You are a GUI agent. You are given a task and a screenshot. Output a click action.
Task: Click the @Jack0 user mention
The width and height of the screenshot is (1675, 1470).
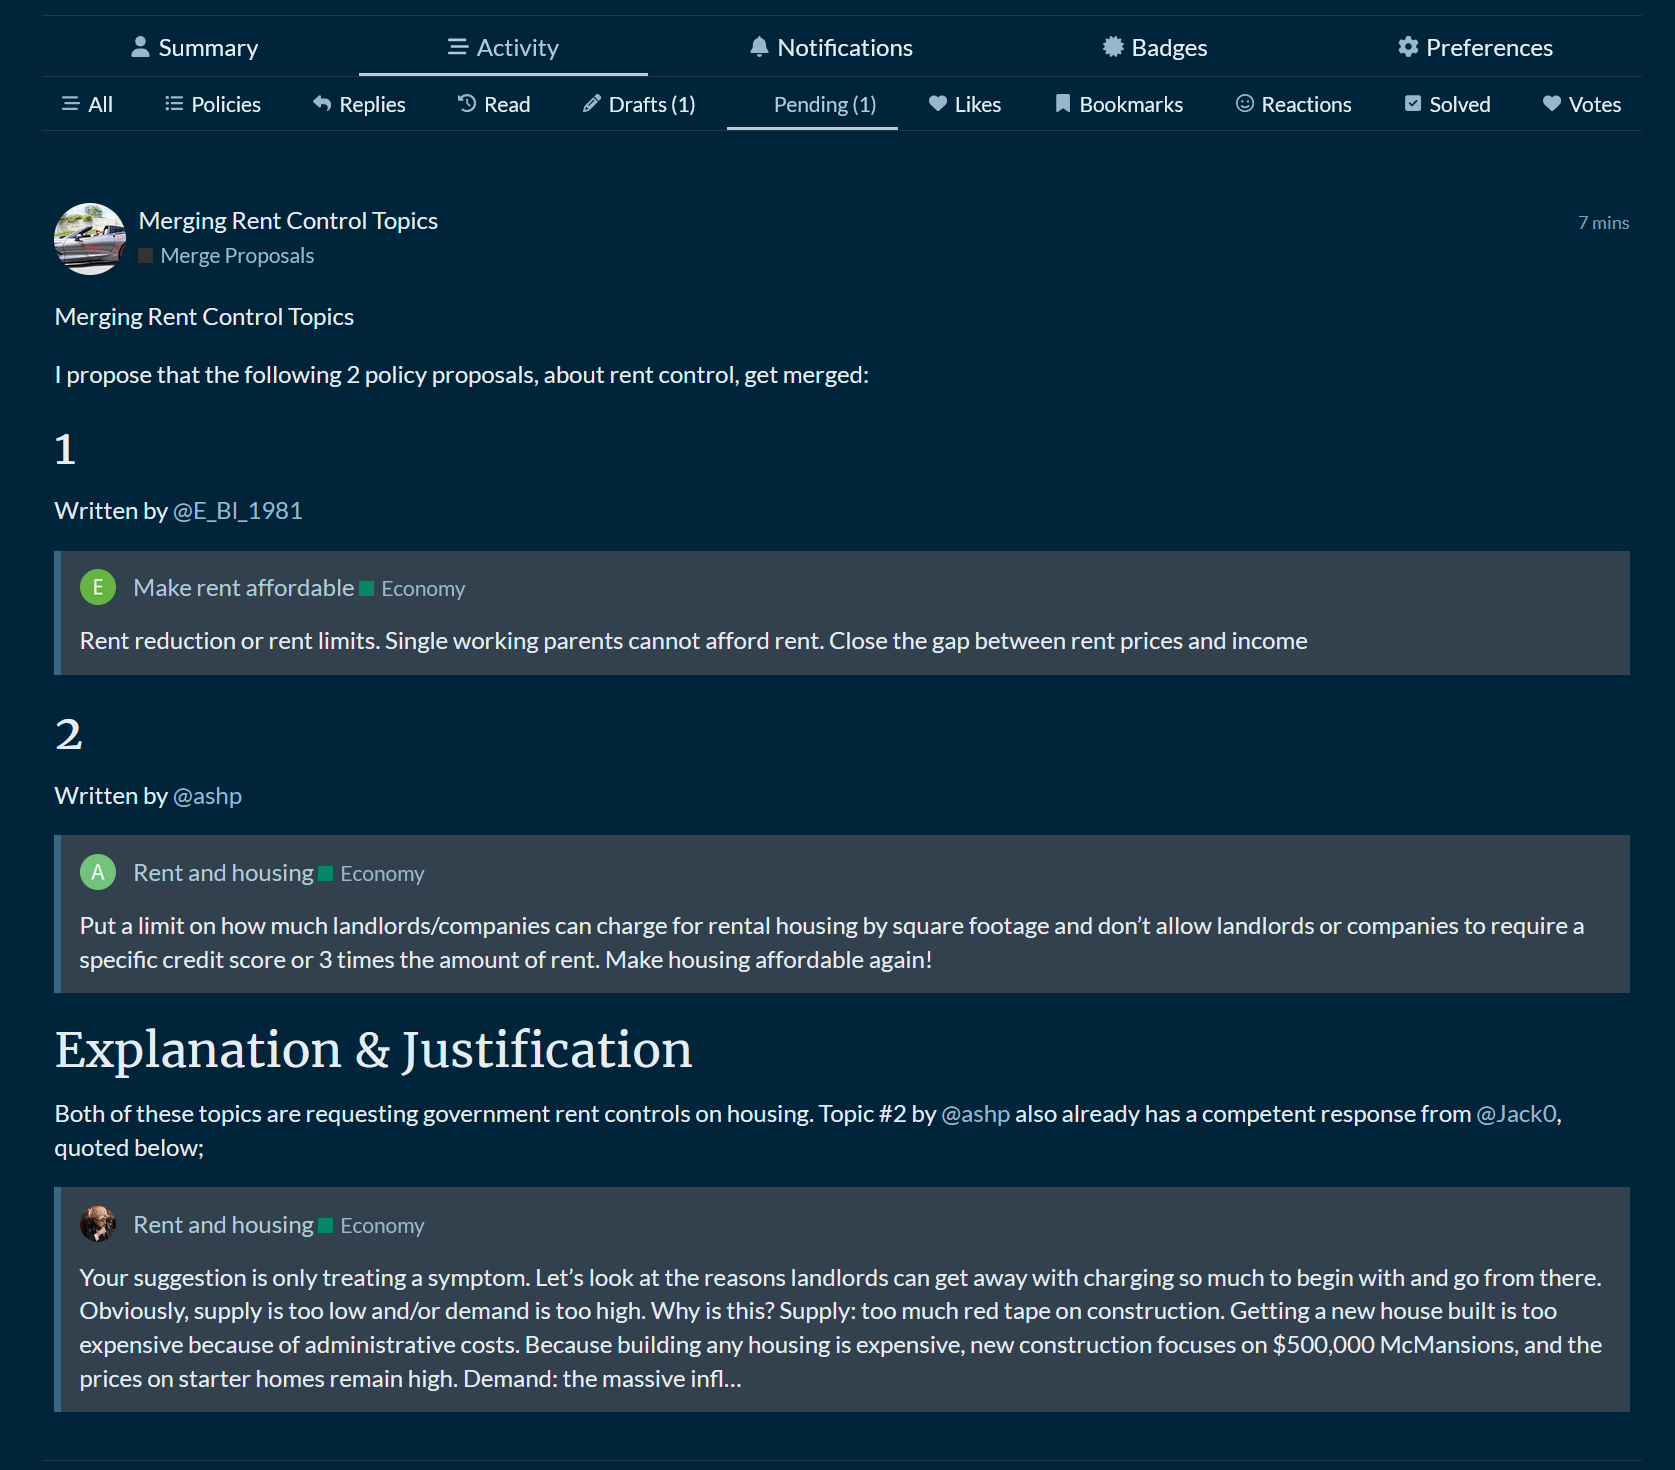pos(1516,1114)
